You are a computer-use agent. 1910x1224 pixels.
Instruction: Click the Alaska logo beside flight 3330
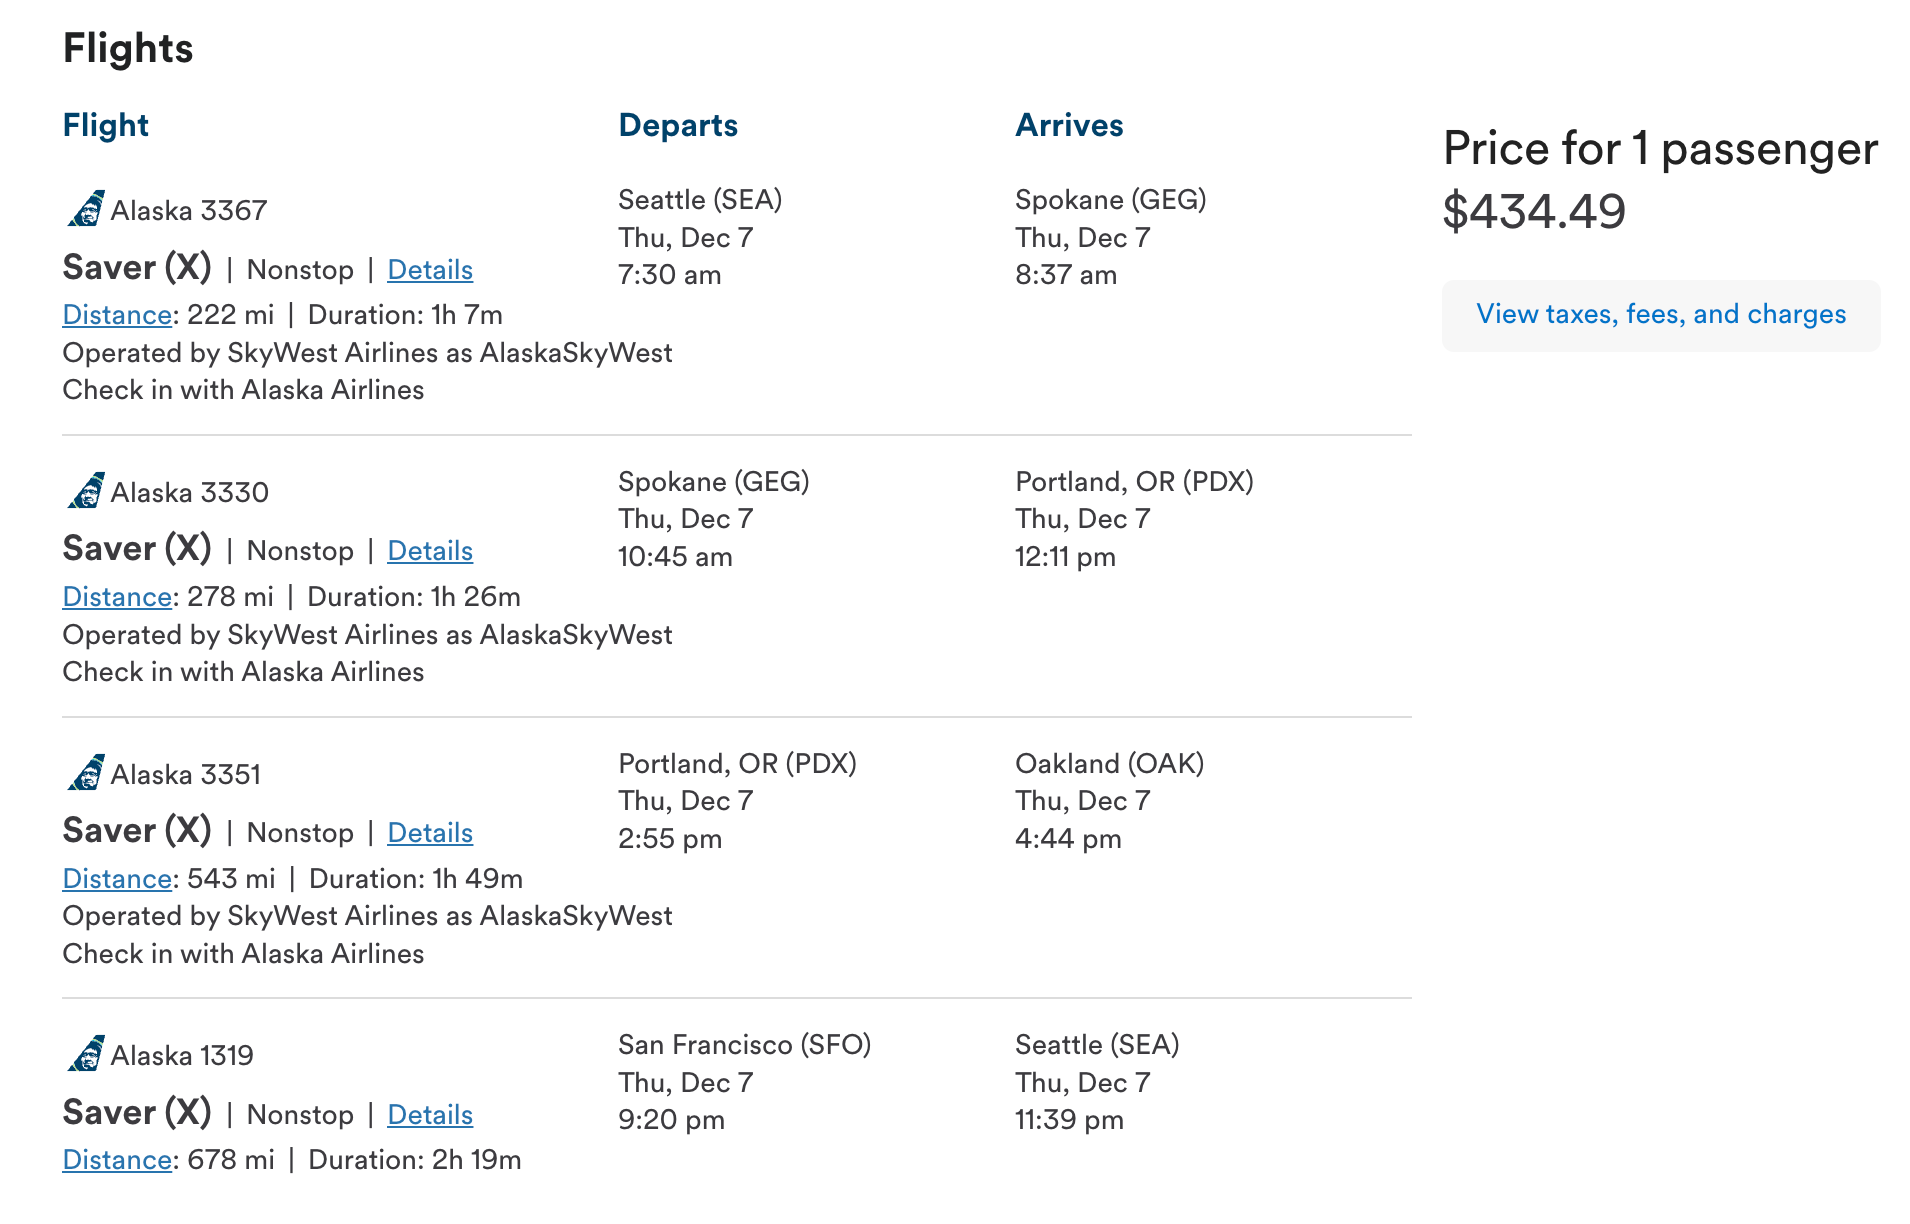pyautogui.click(x=86, y=491)
